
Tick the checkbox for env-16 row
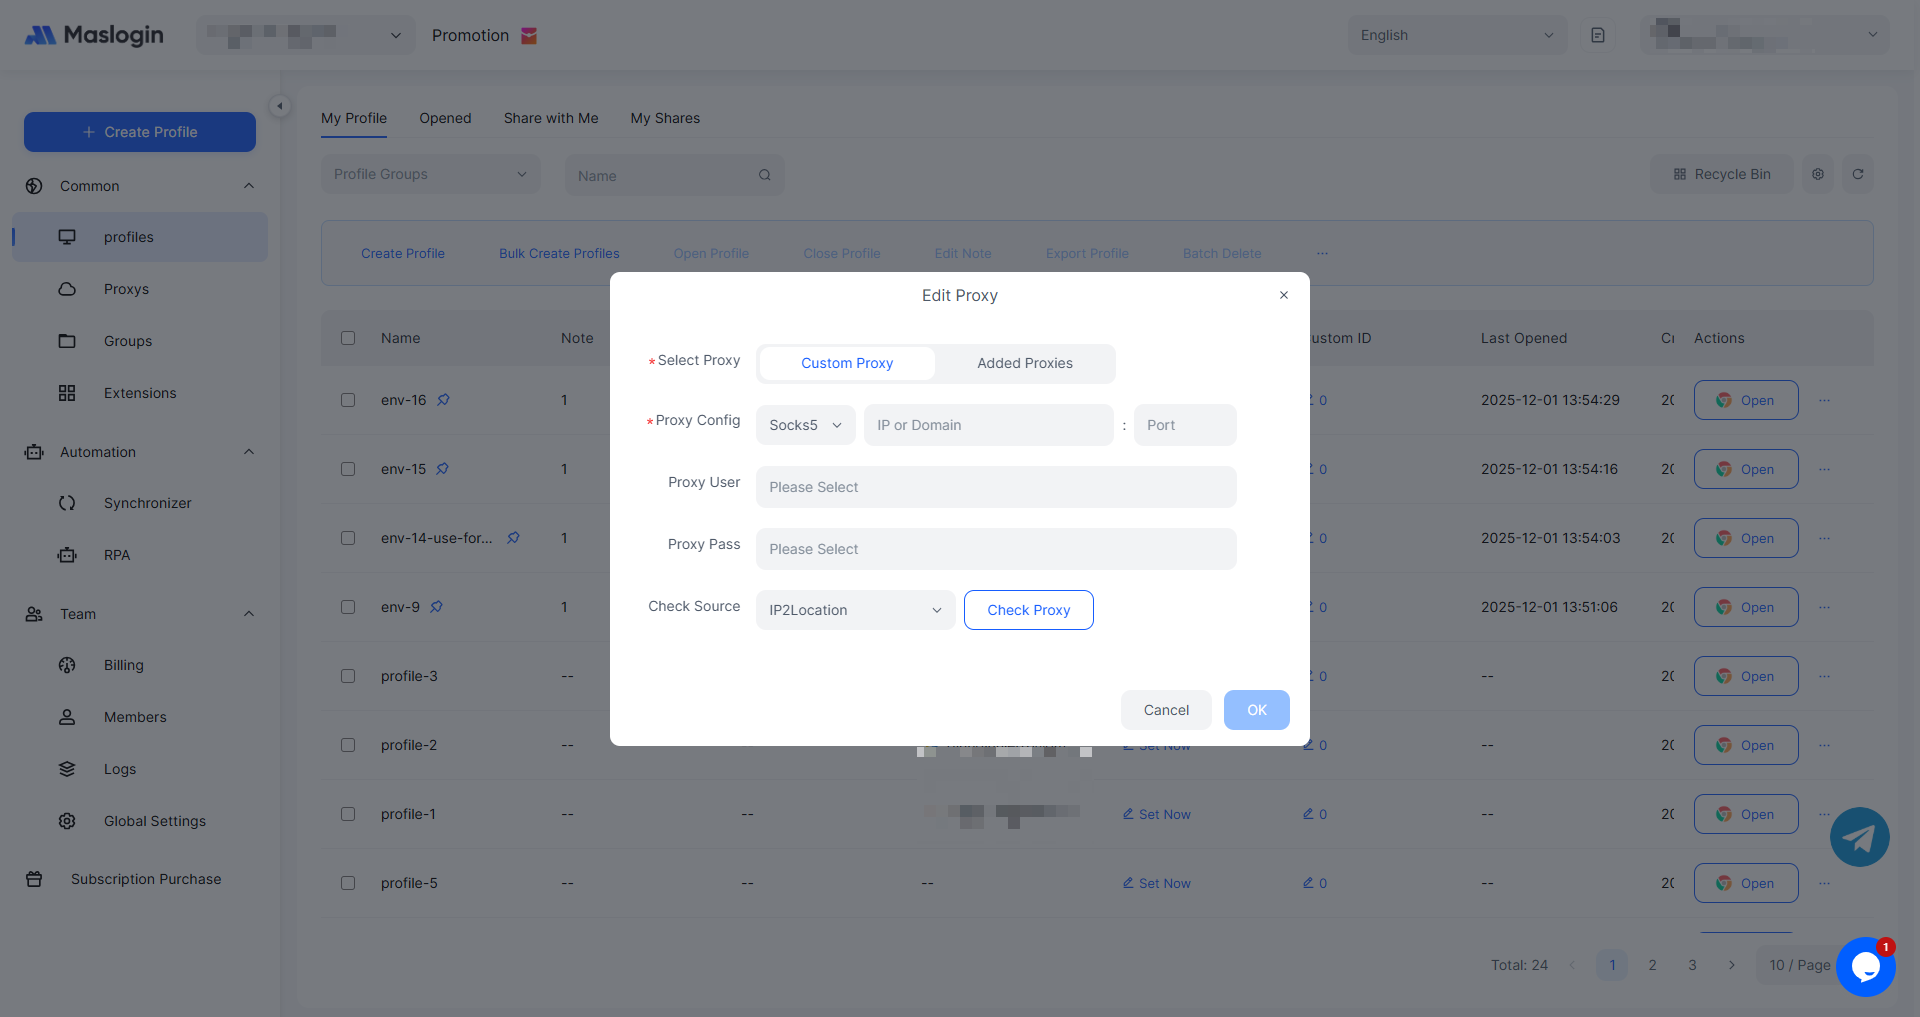(348, 400)
